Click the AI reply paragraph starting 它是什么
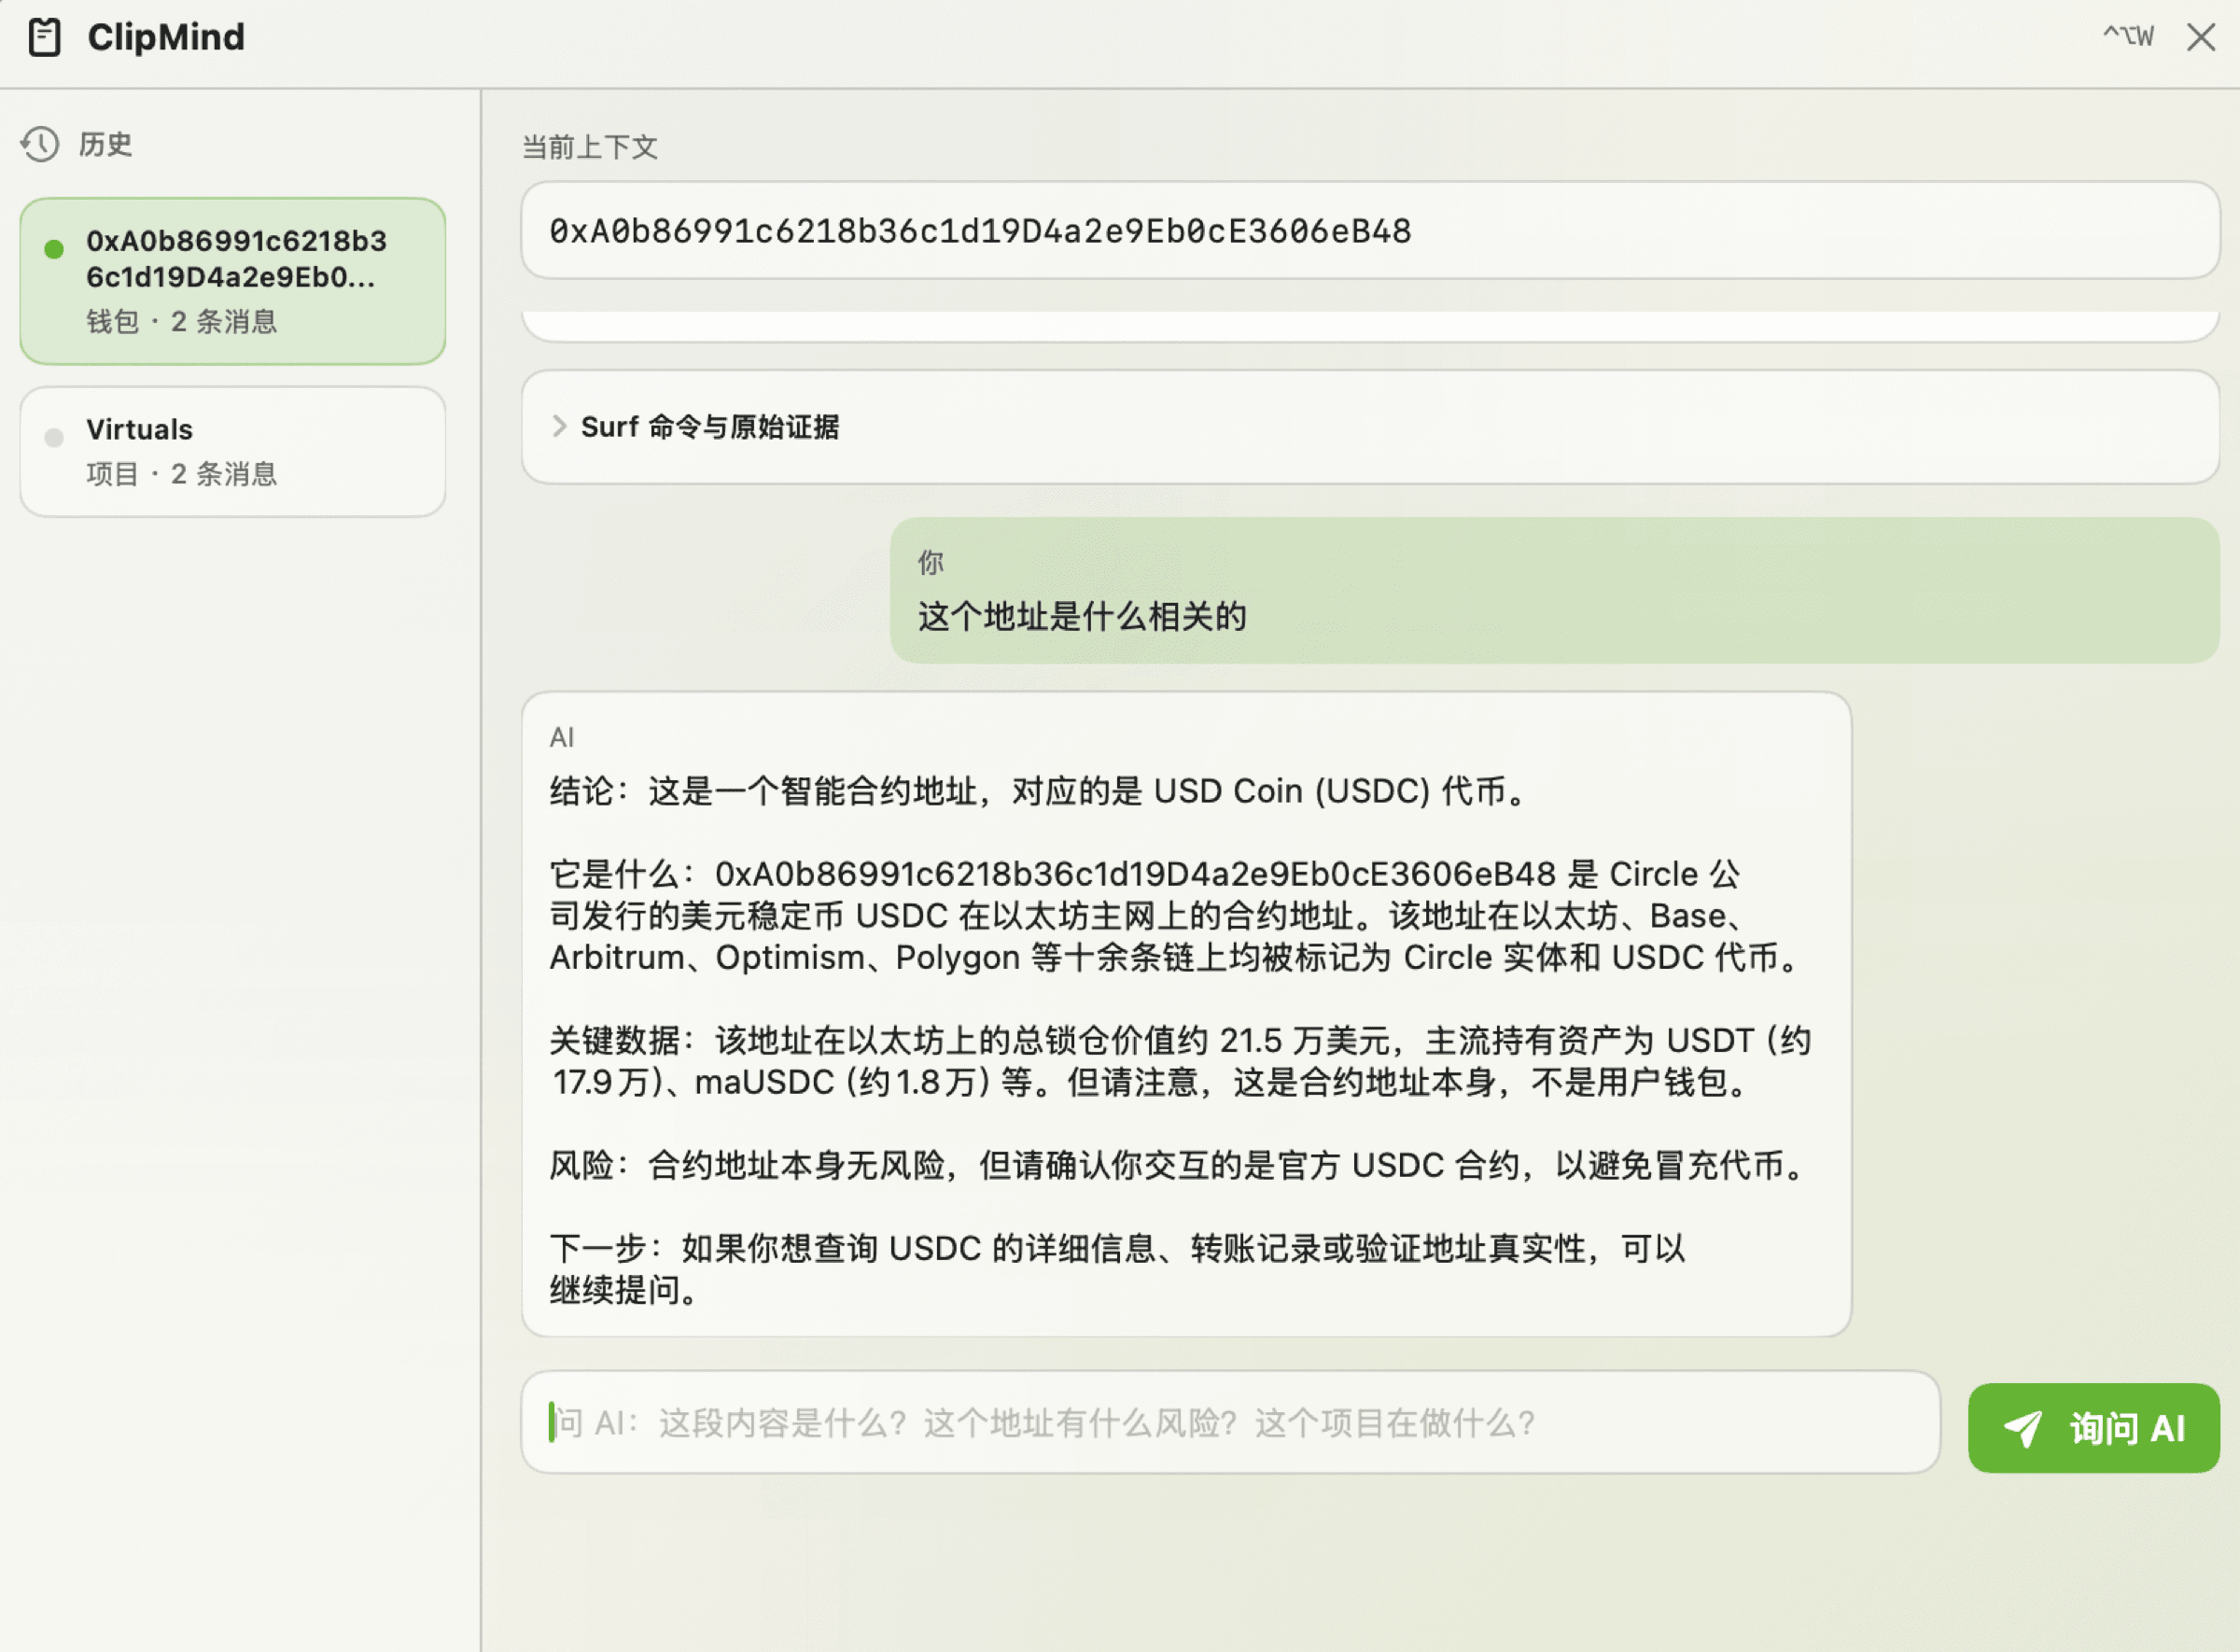 (1177, 916)
